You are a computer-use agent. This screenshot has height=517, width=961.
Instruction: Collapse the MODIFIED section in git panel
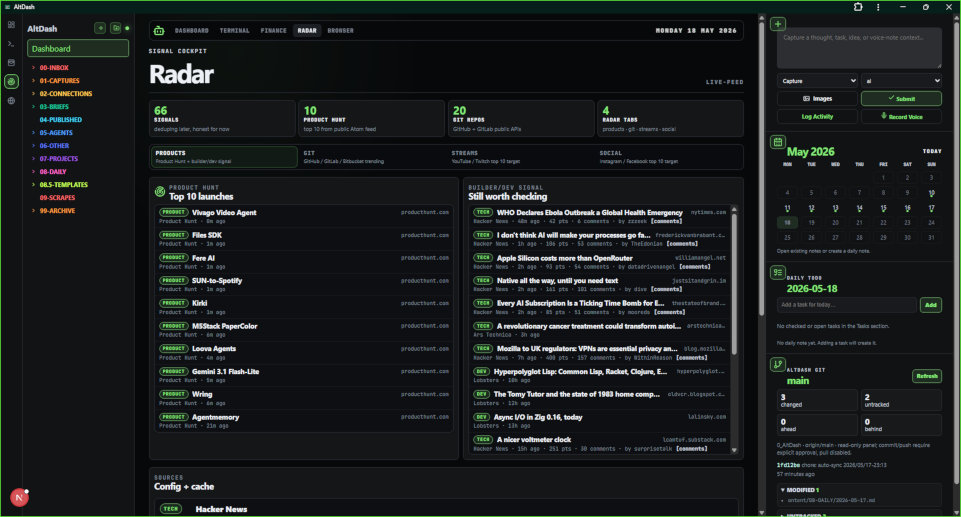(x=800, y=490)
